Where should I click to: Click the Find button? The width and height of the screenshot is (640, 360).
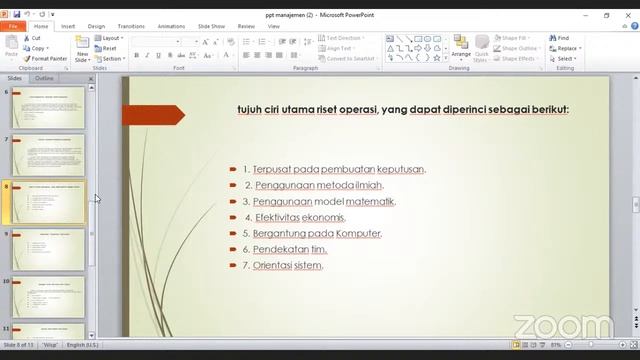coord(559,38)
